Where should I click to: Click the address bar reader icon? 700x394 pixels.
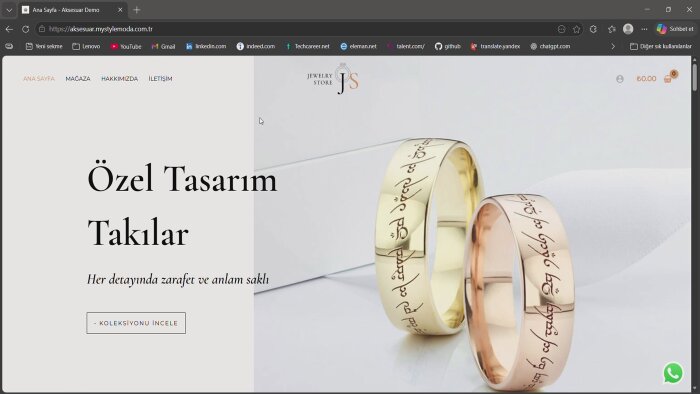[562, 29]
